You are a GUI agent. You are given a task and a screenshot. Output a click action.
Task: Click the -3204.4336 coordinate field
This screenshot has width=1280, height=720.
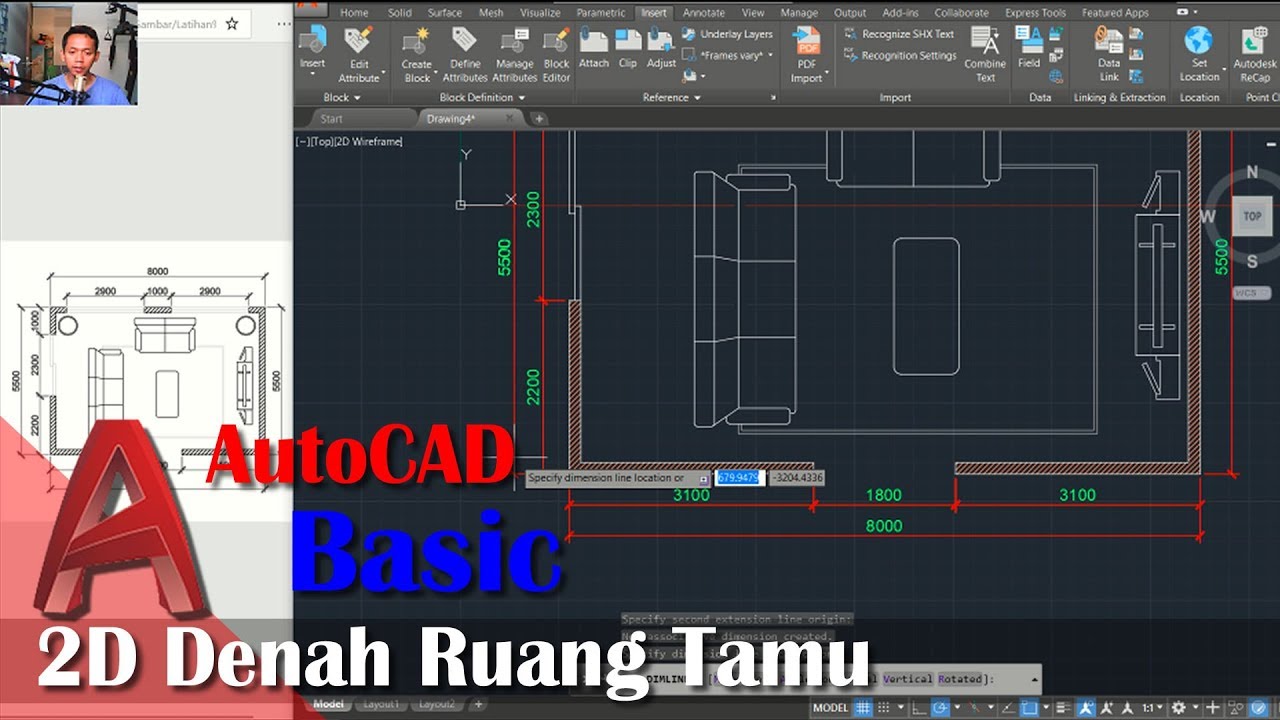(798, 478)
